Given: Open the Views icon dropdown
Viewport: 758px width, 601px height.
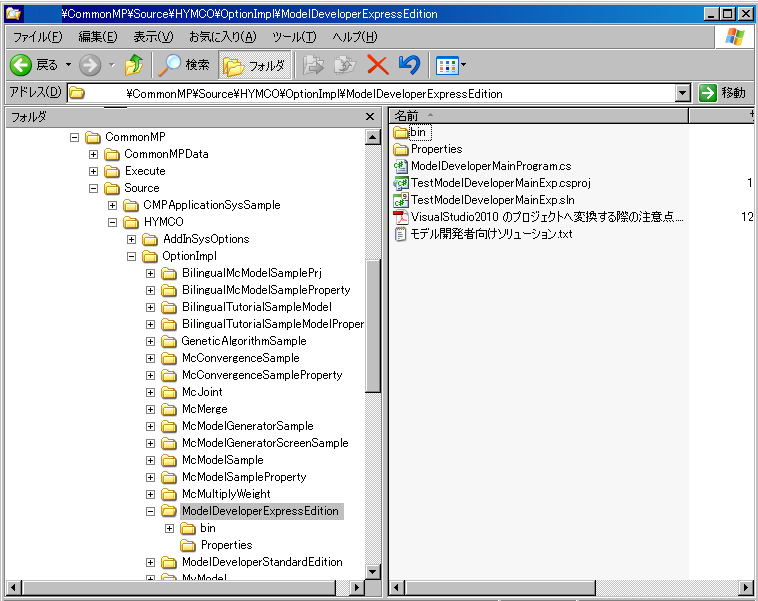Looking at the screenshot, I should pos(451,66).
